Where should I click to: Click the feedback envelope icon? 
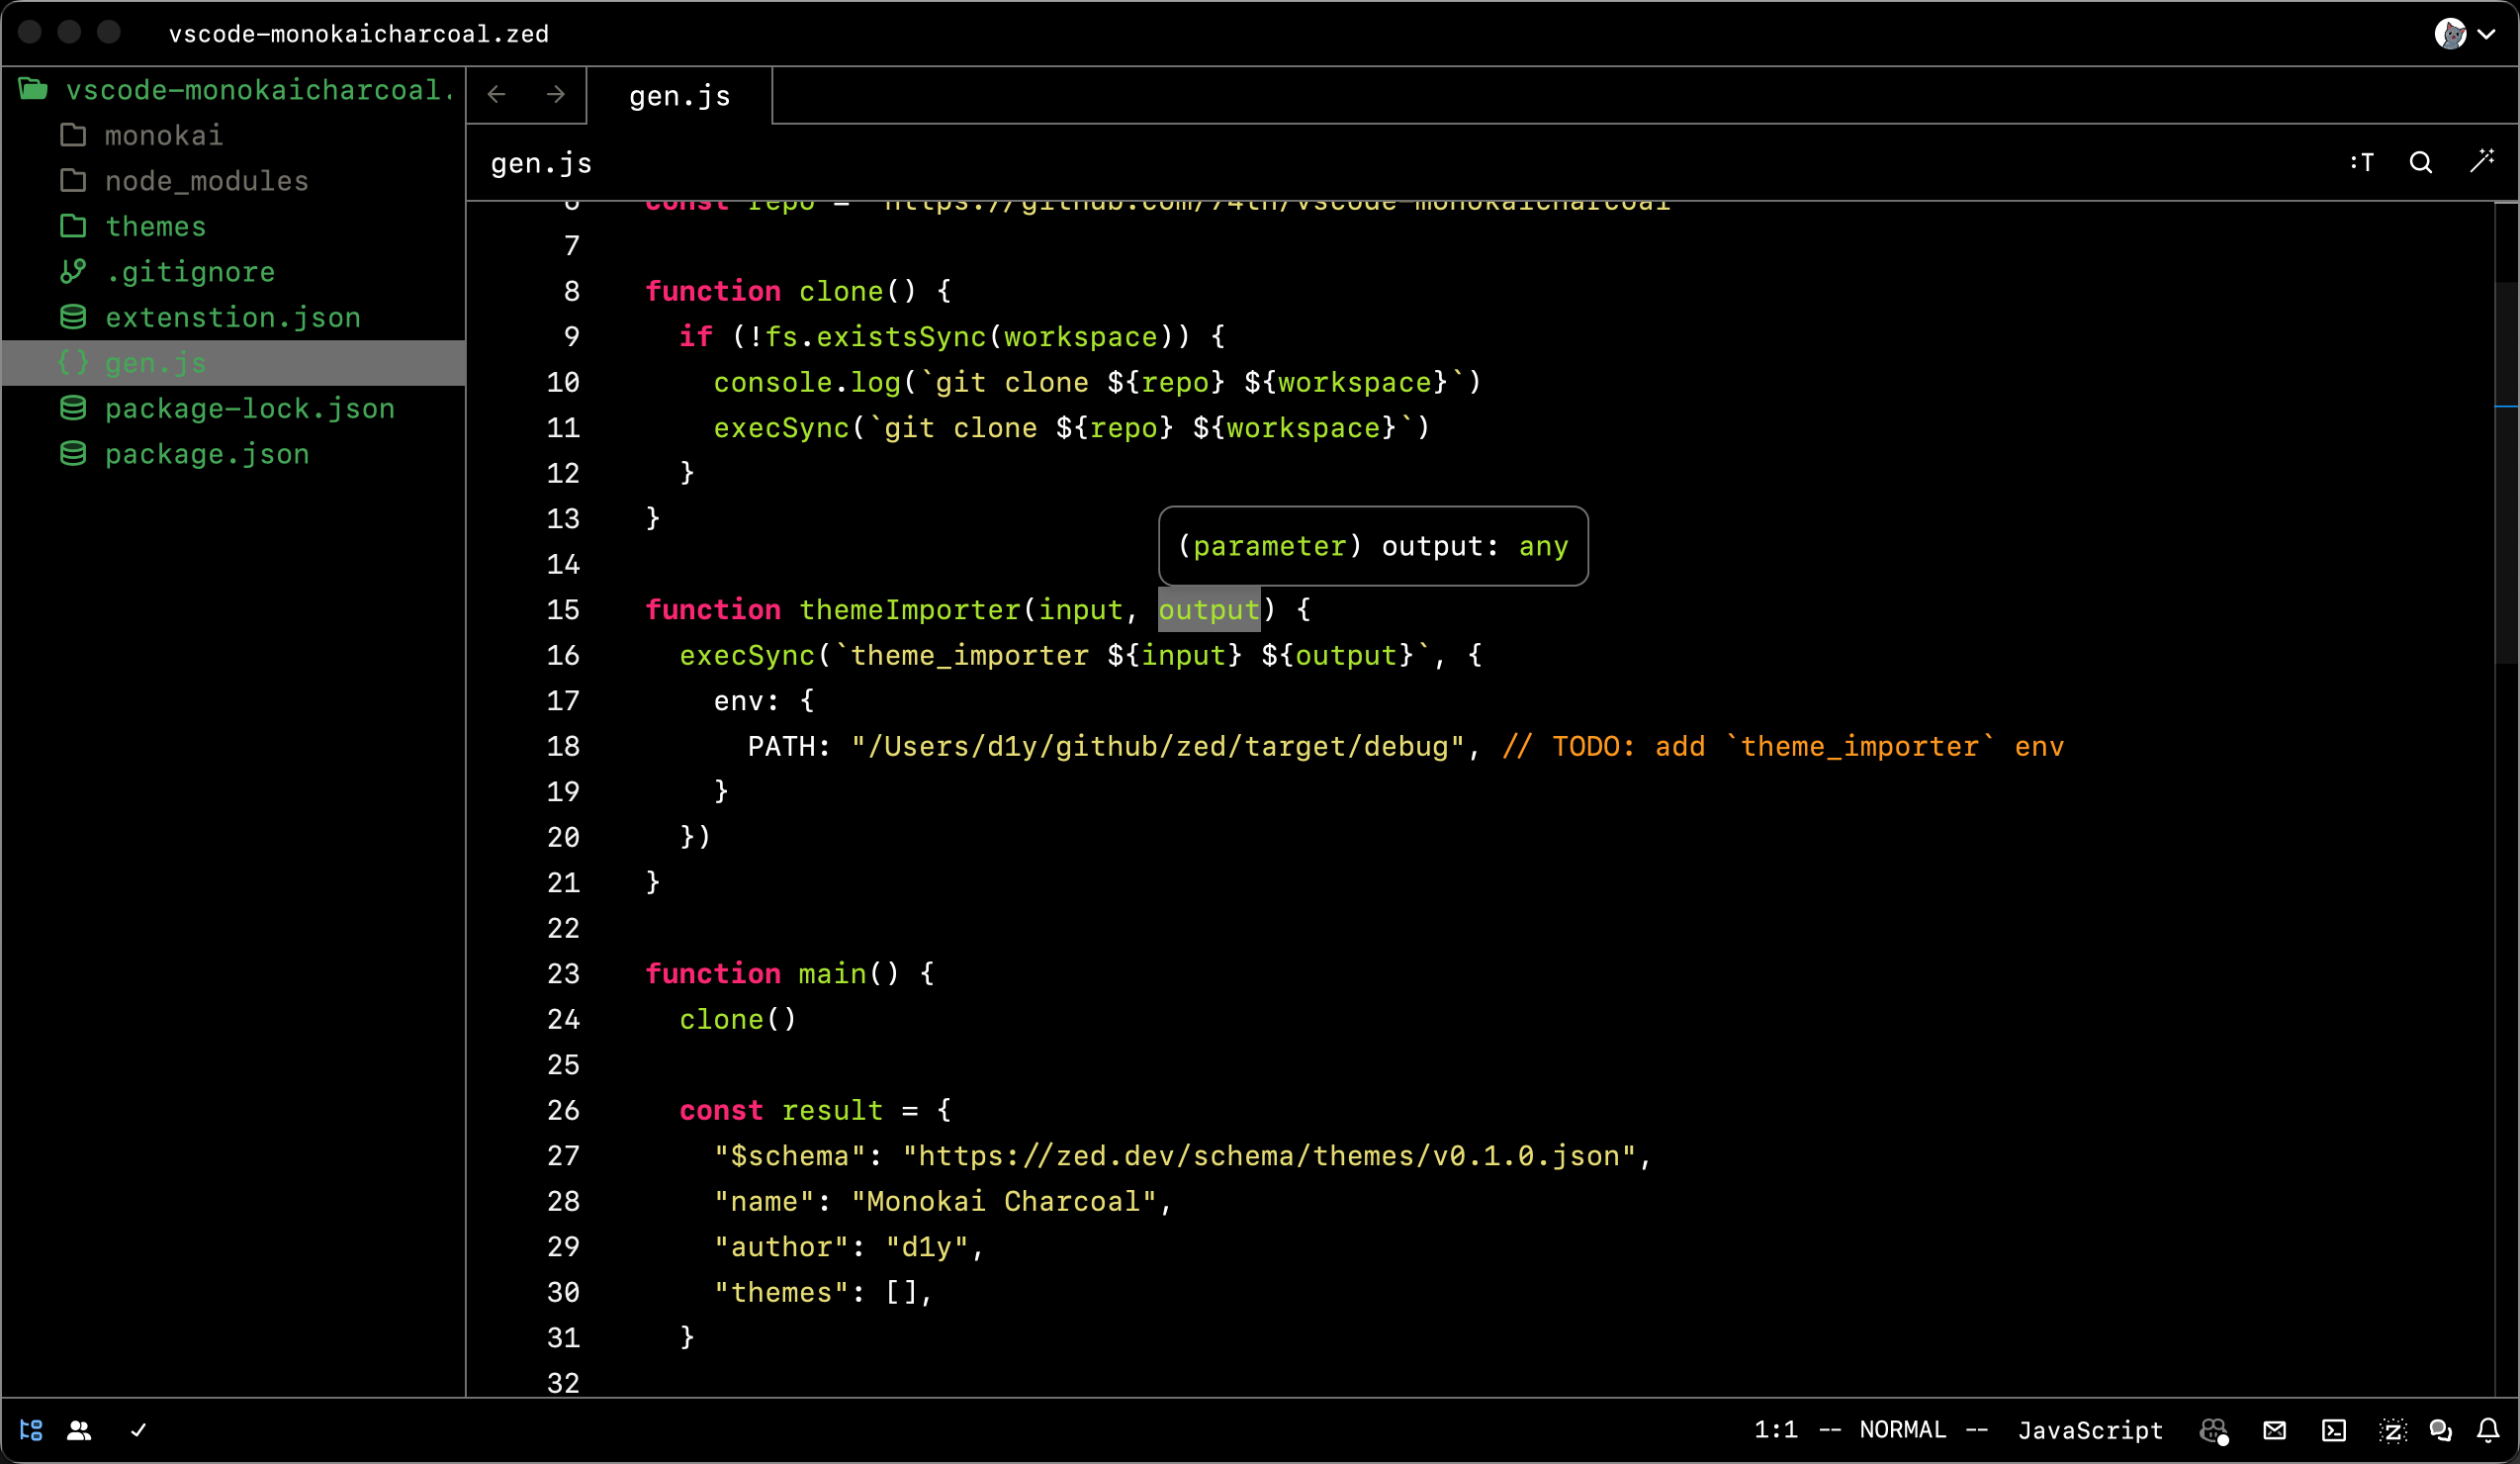pyautogui.click(x=2274, y=1430)
